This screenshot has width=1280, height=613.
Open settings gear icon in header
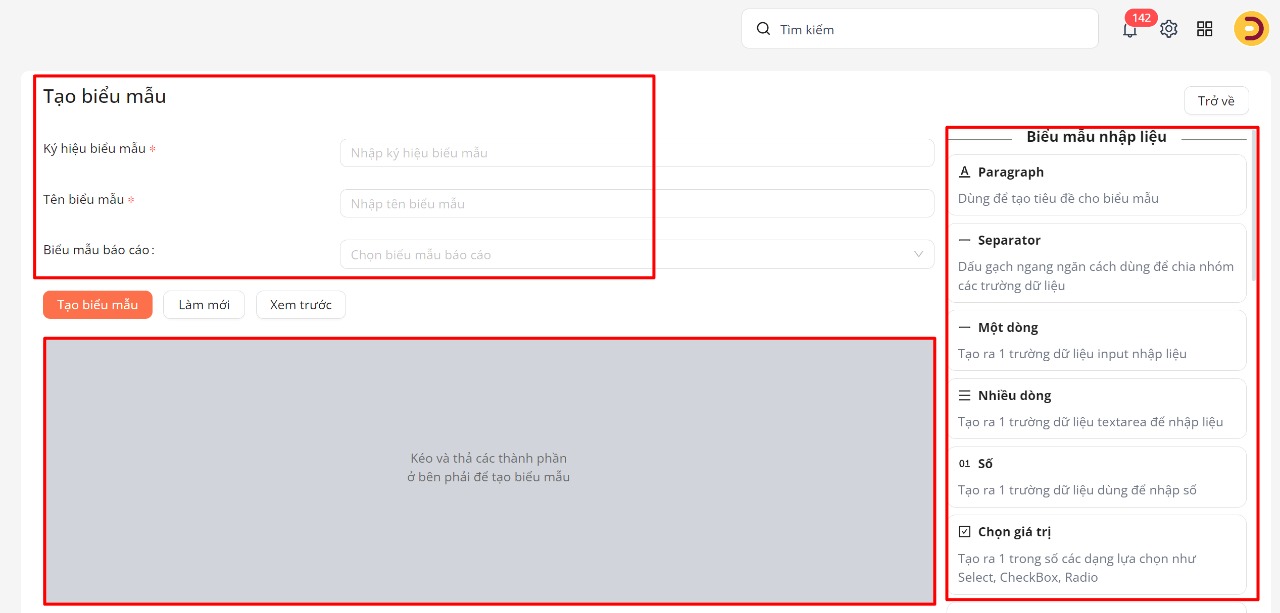click(1168, 29)
